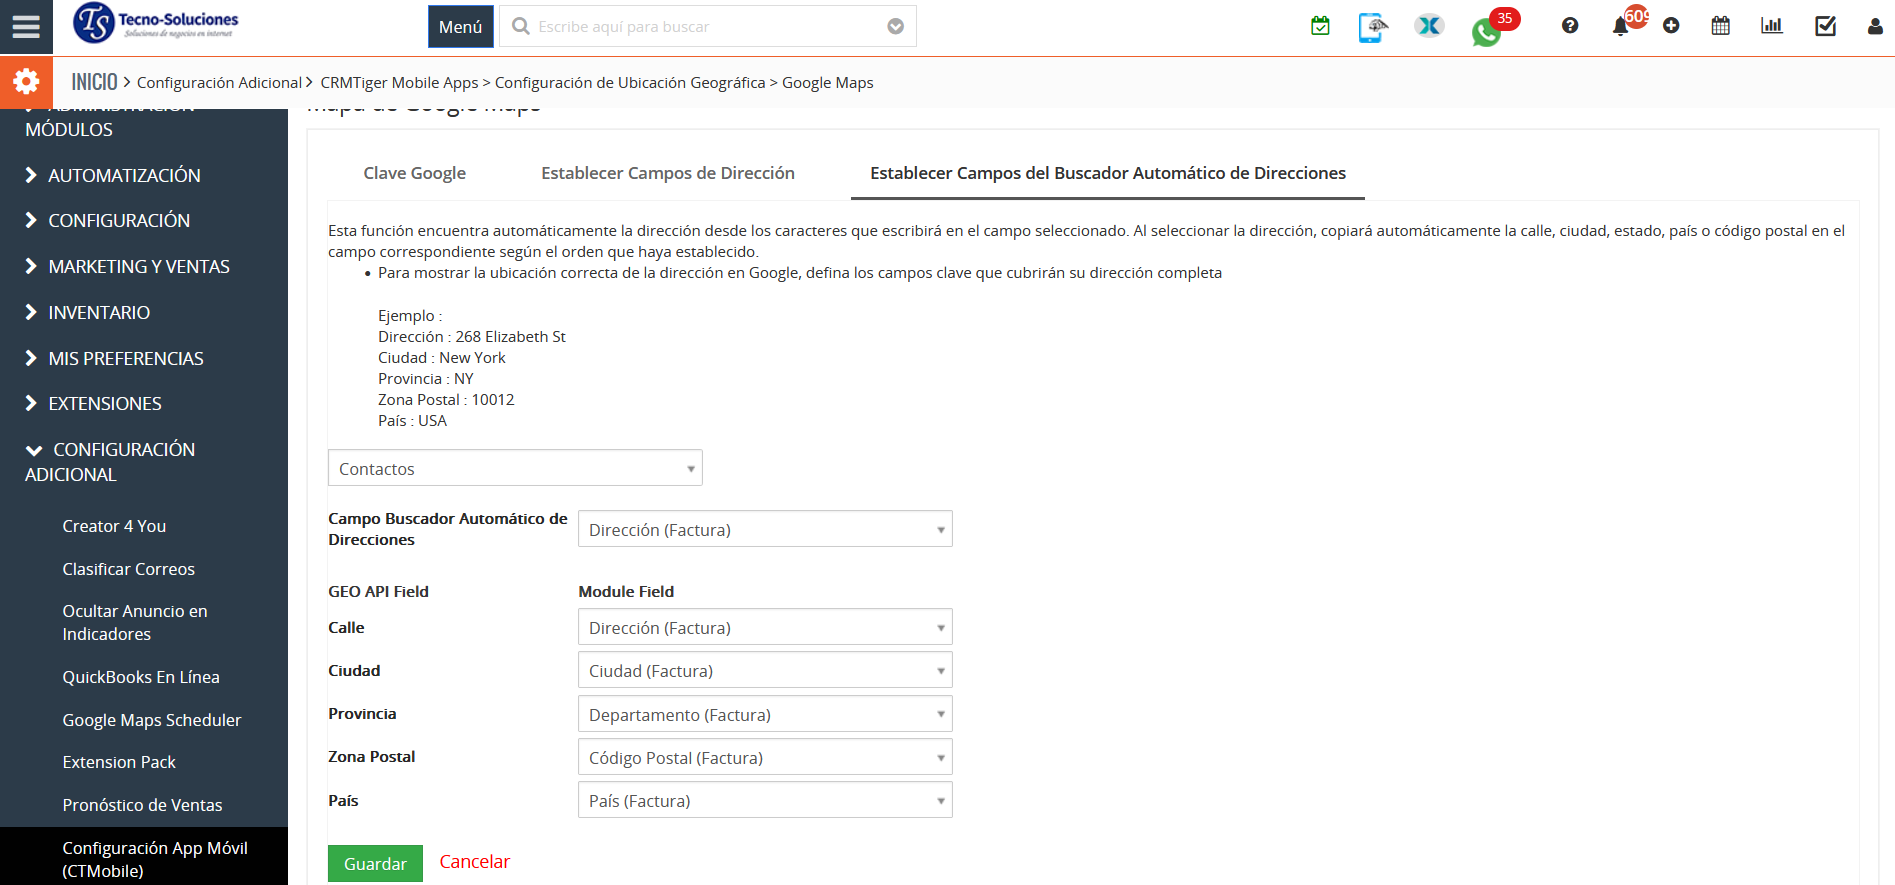Toggle the hamburger sidebar menu

[26, 27]
